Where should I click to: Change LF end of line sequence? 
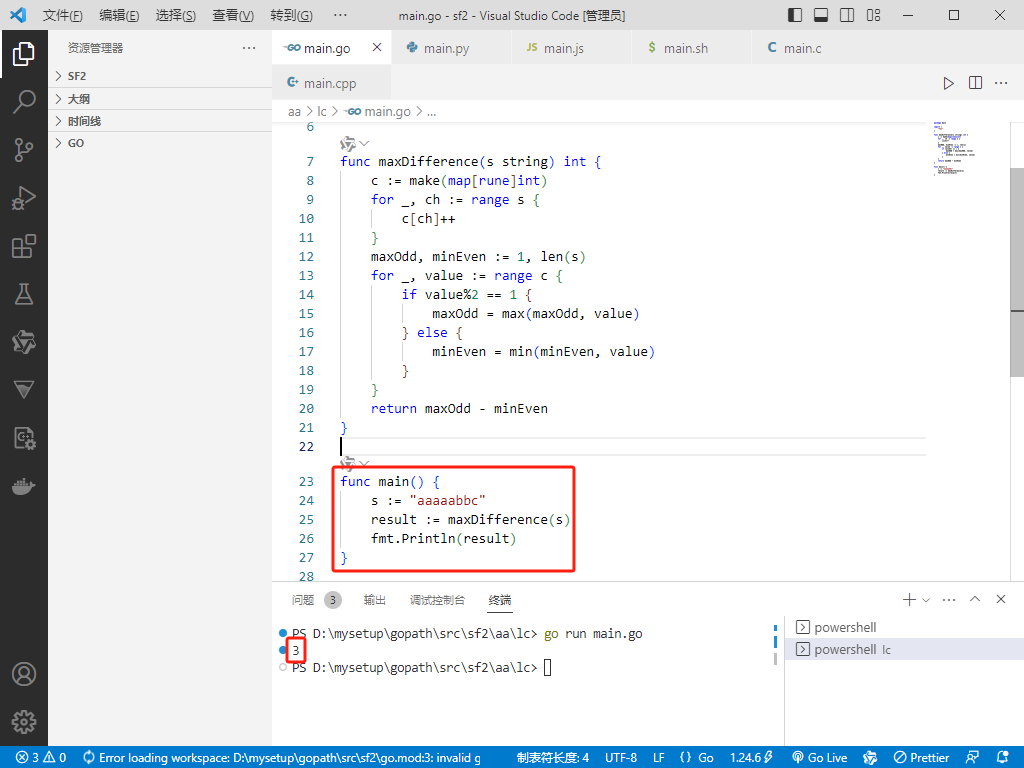pos(659,758)
